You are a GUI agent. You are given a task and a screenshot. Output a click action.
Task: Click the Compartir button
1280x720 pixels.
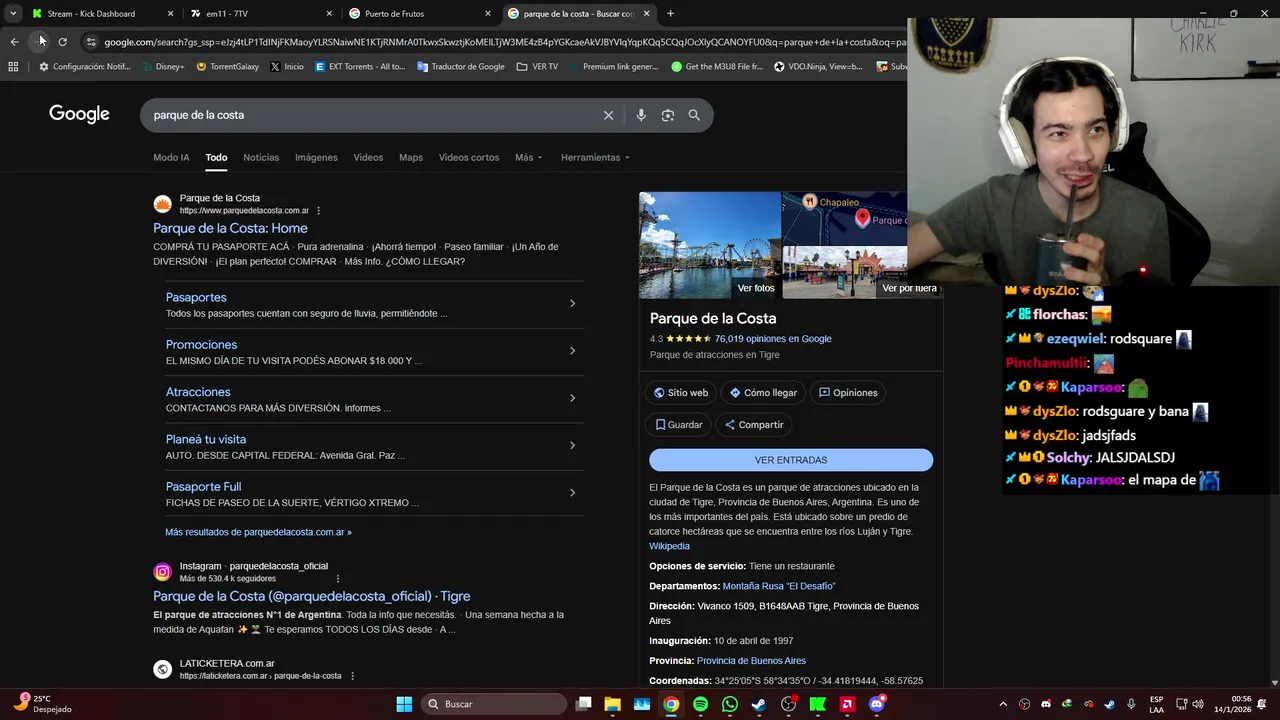(754, 425)
